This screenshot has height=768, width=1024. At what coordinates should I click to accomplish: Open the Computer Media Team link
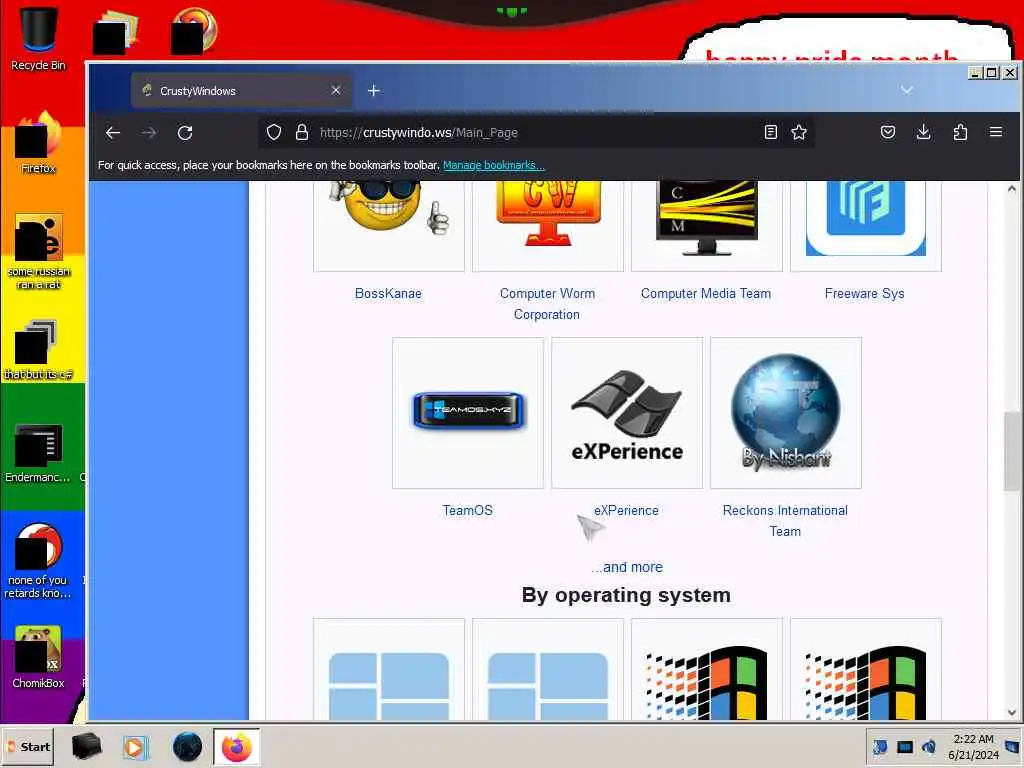[706, 293]
